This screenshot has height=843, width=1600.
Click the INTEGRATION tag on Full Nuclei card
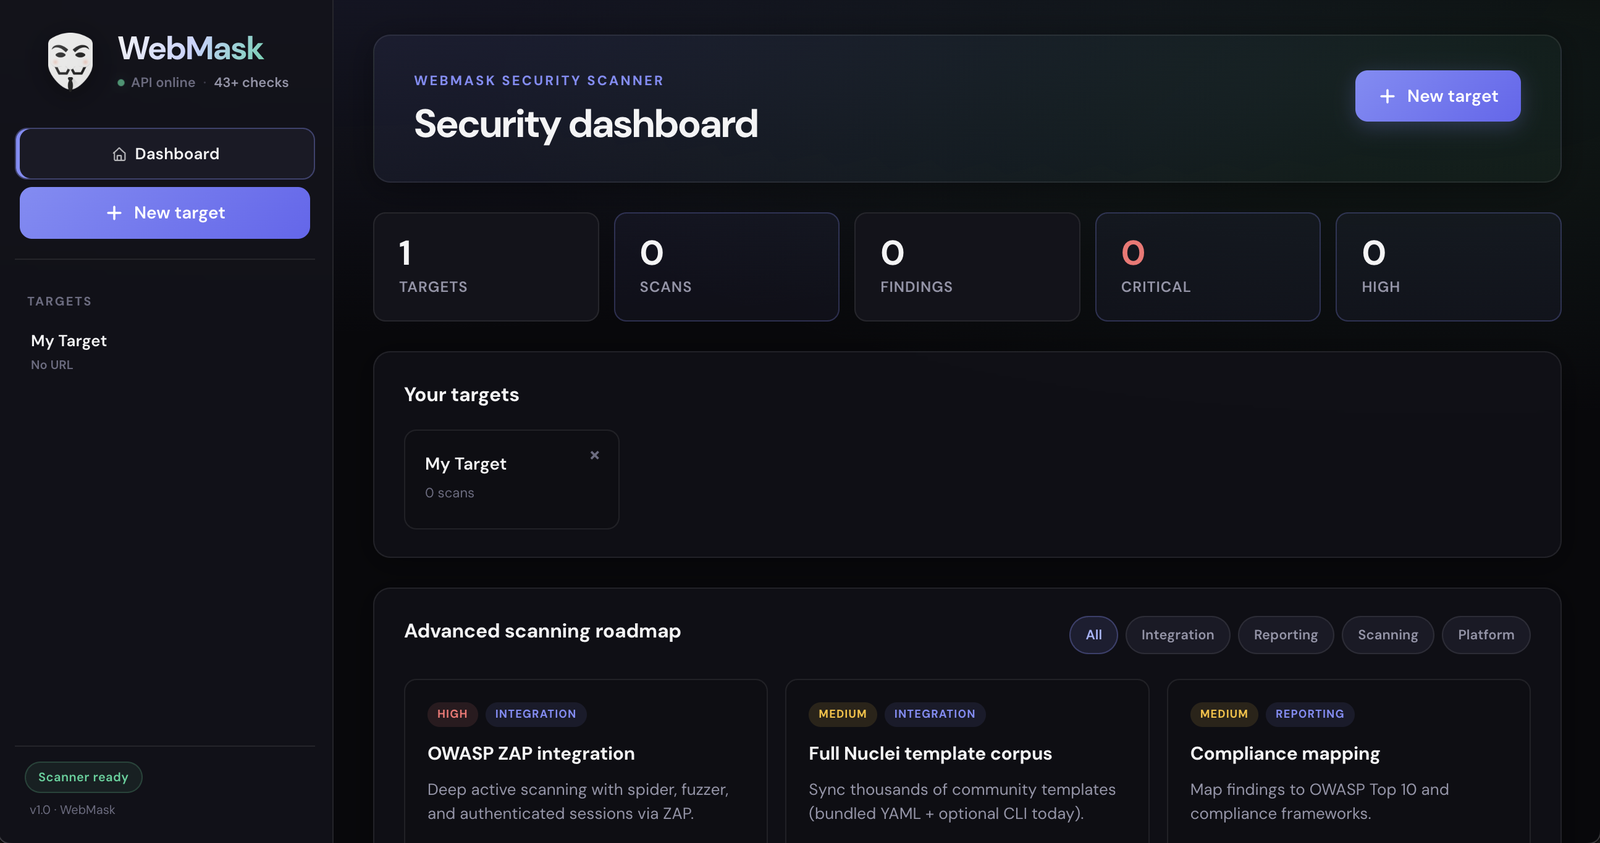[x=935, y=714]
